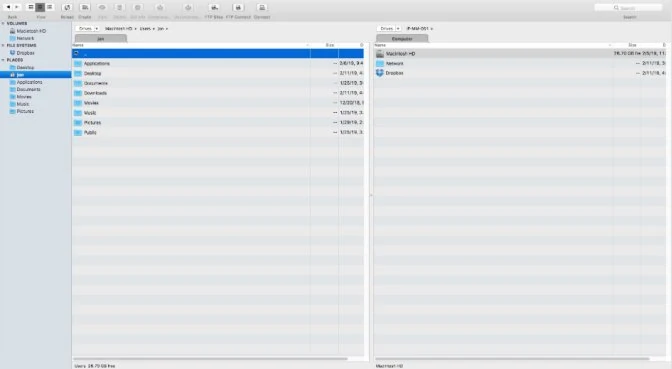This screenshot has width=672, height=369.
Task: Select the Computer tab in right pane
Action: [x=402, y=39]
